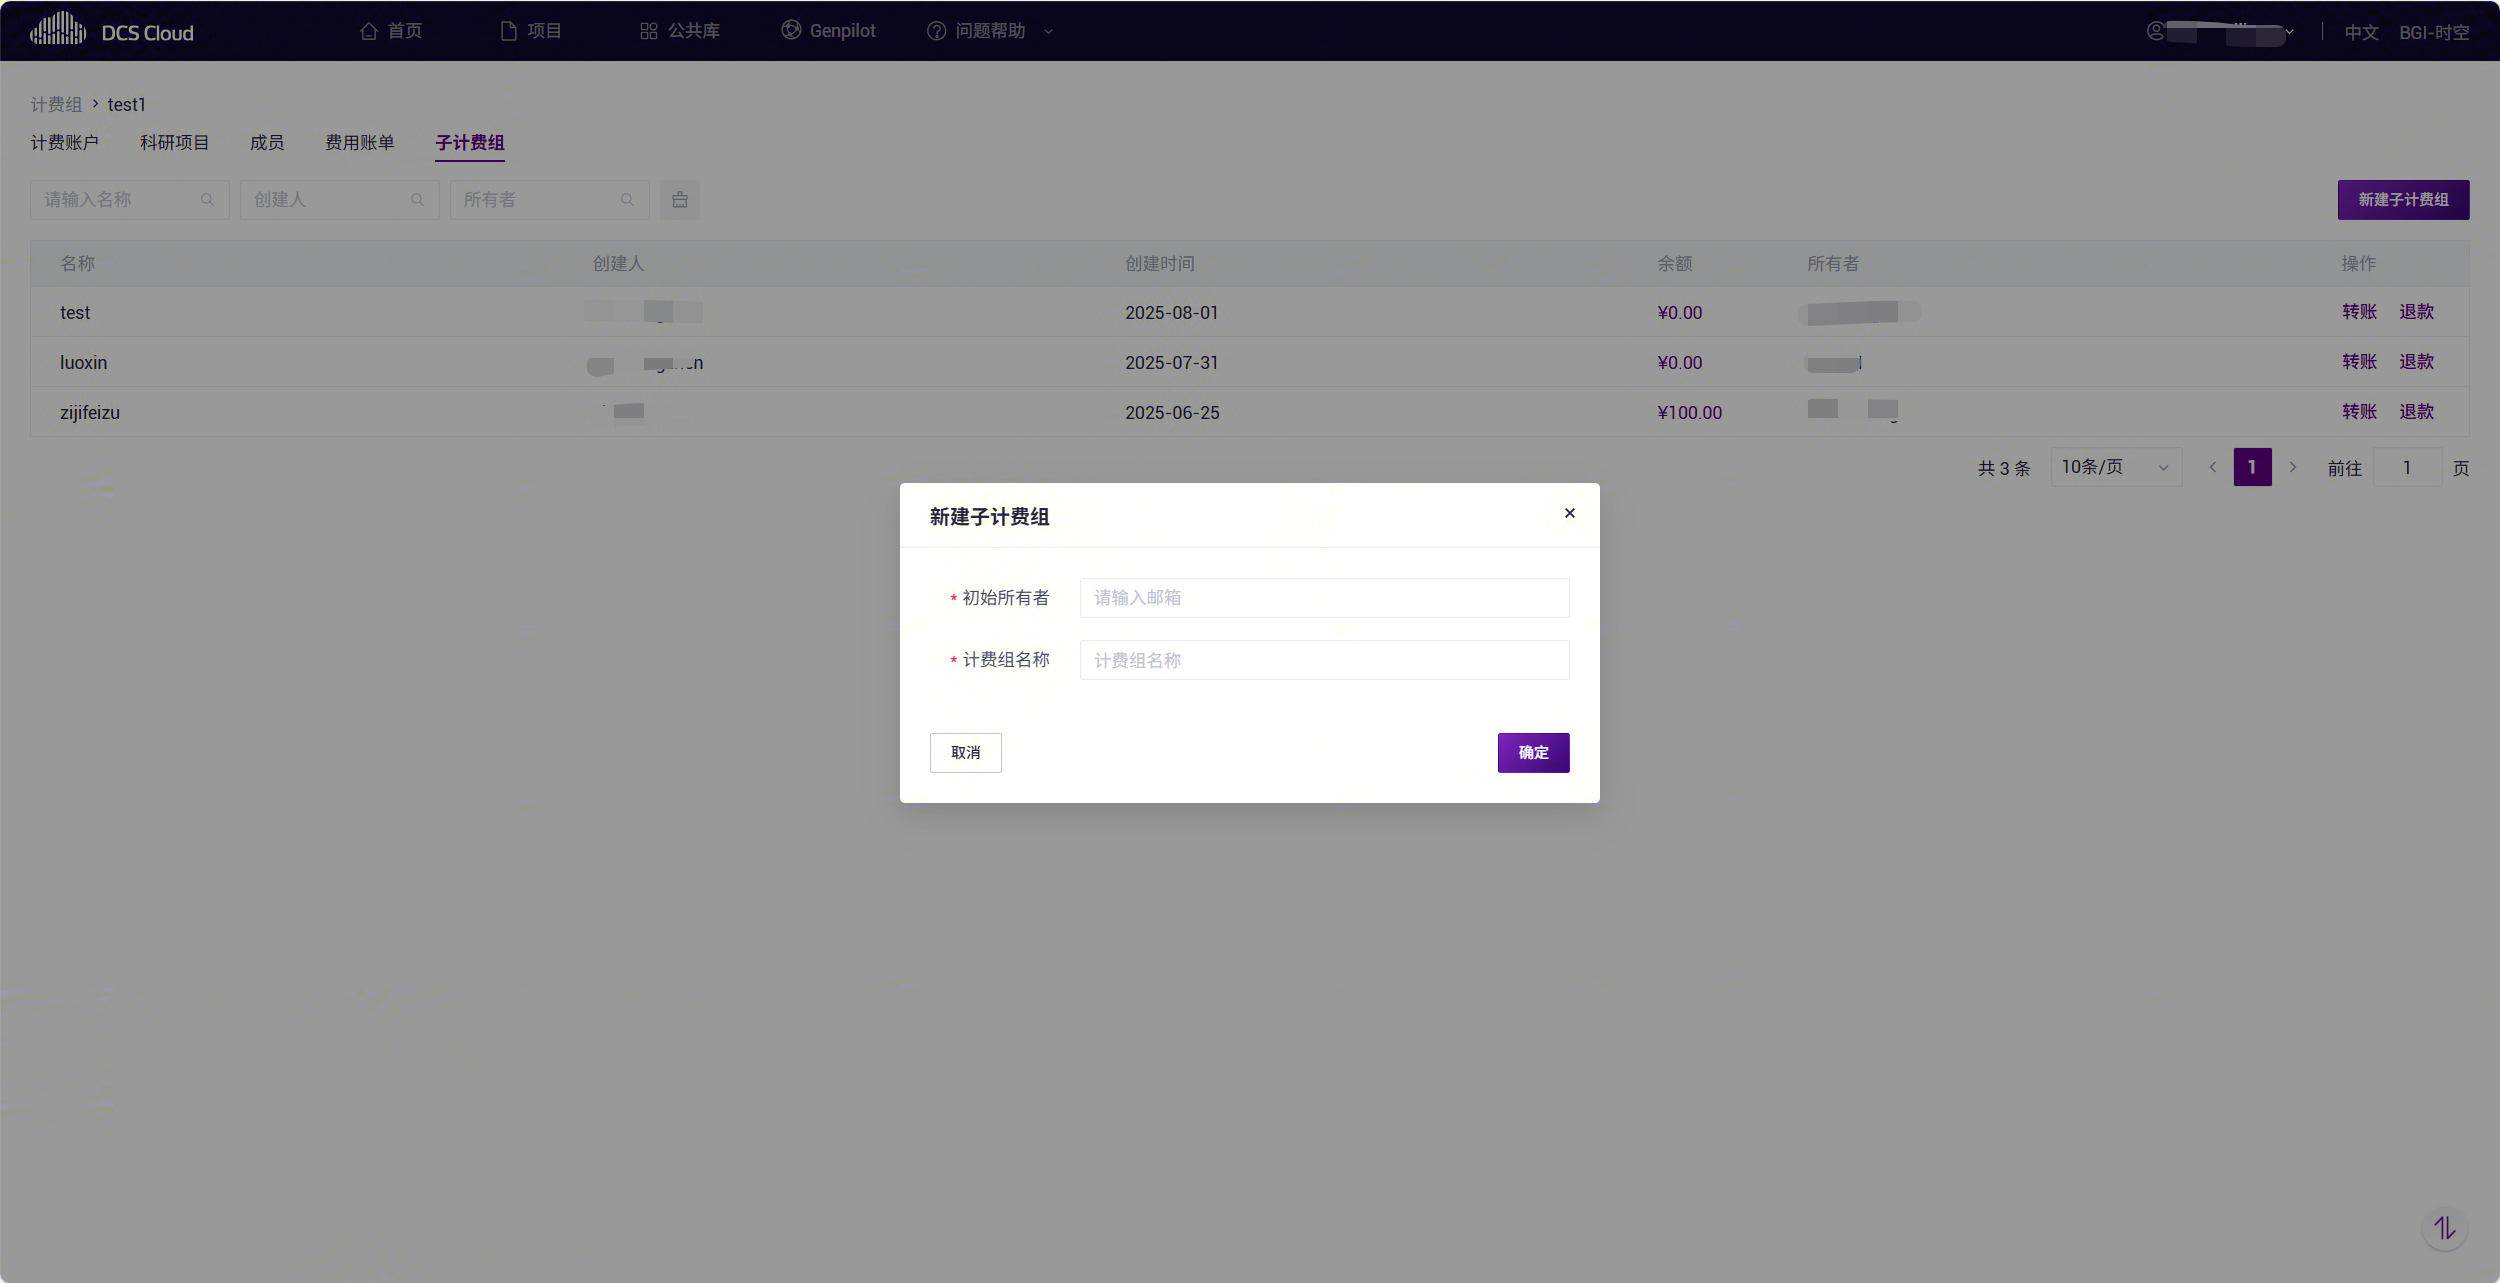Click the search icon in the name field

point(208,200)
